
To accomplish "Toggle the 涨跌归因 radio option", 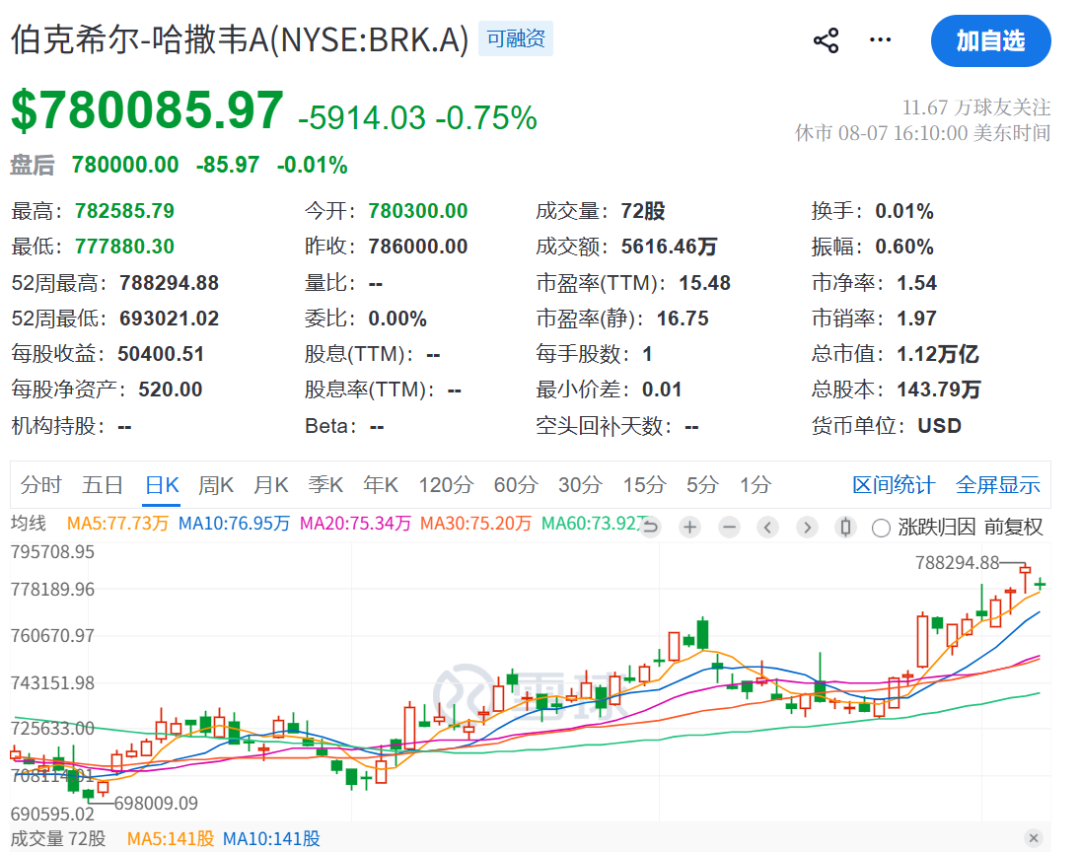I will (881, 528).
